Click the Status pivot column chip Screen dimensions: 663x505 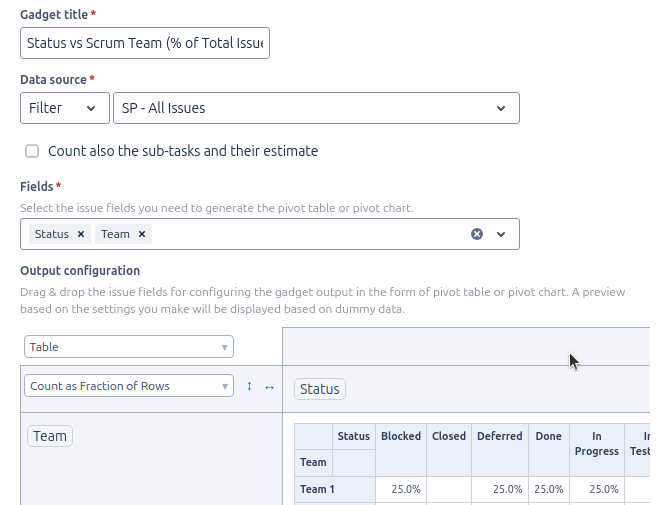pos(320,389)
